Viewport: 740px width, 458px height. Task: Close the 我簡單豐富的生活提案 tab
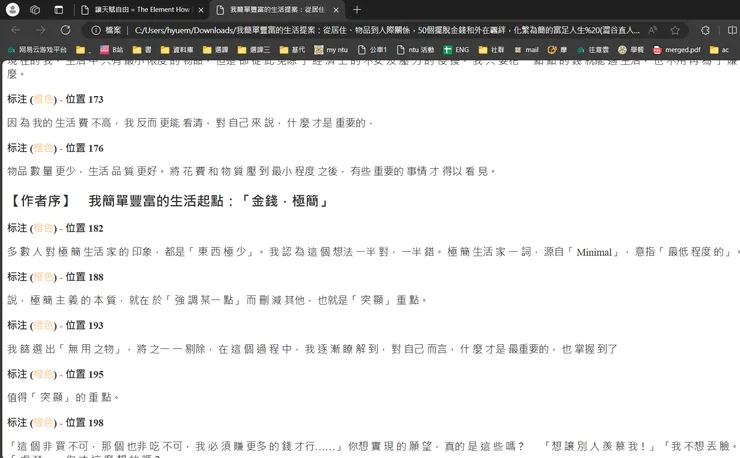tap(336, 10)
